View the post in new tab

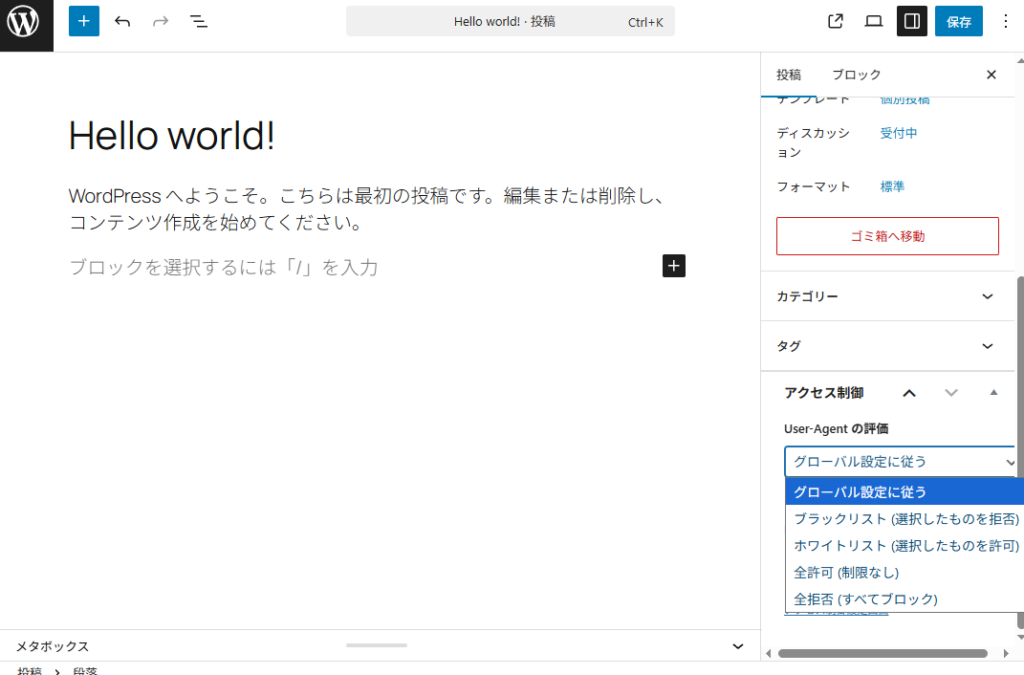pos(836,21)
